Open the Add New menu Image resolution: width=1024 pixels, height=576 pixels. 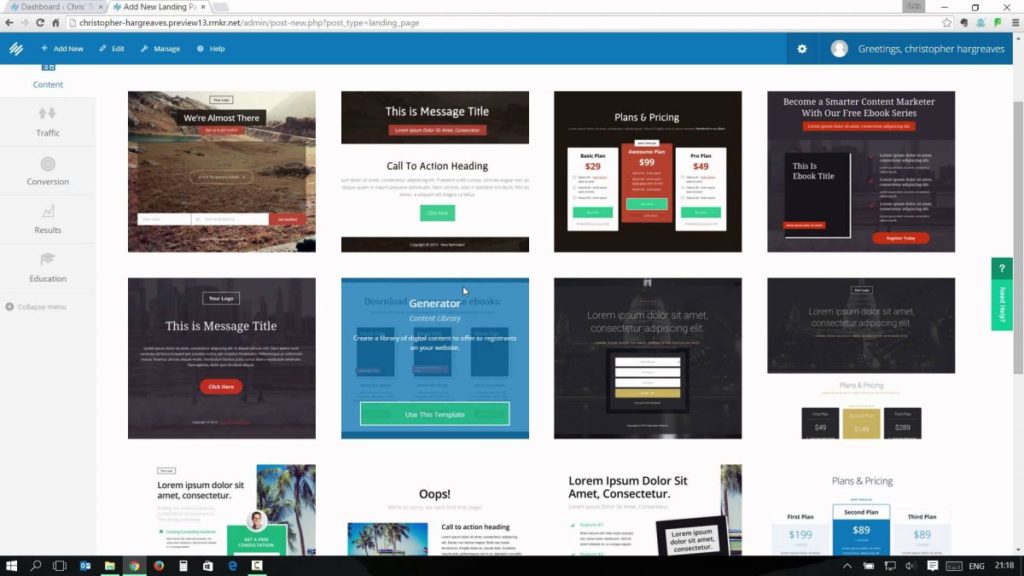coord(62,49)
